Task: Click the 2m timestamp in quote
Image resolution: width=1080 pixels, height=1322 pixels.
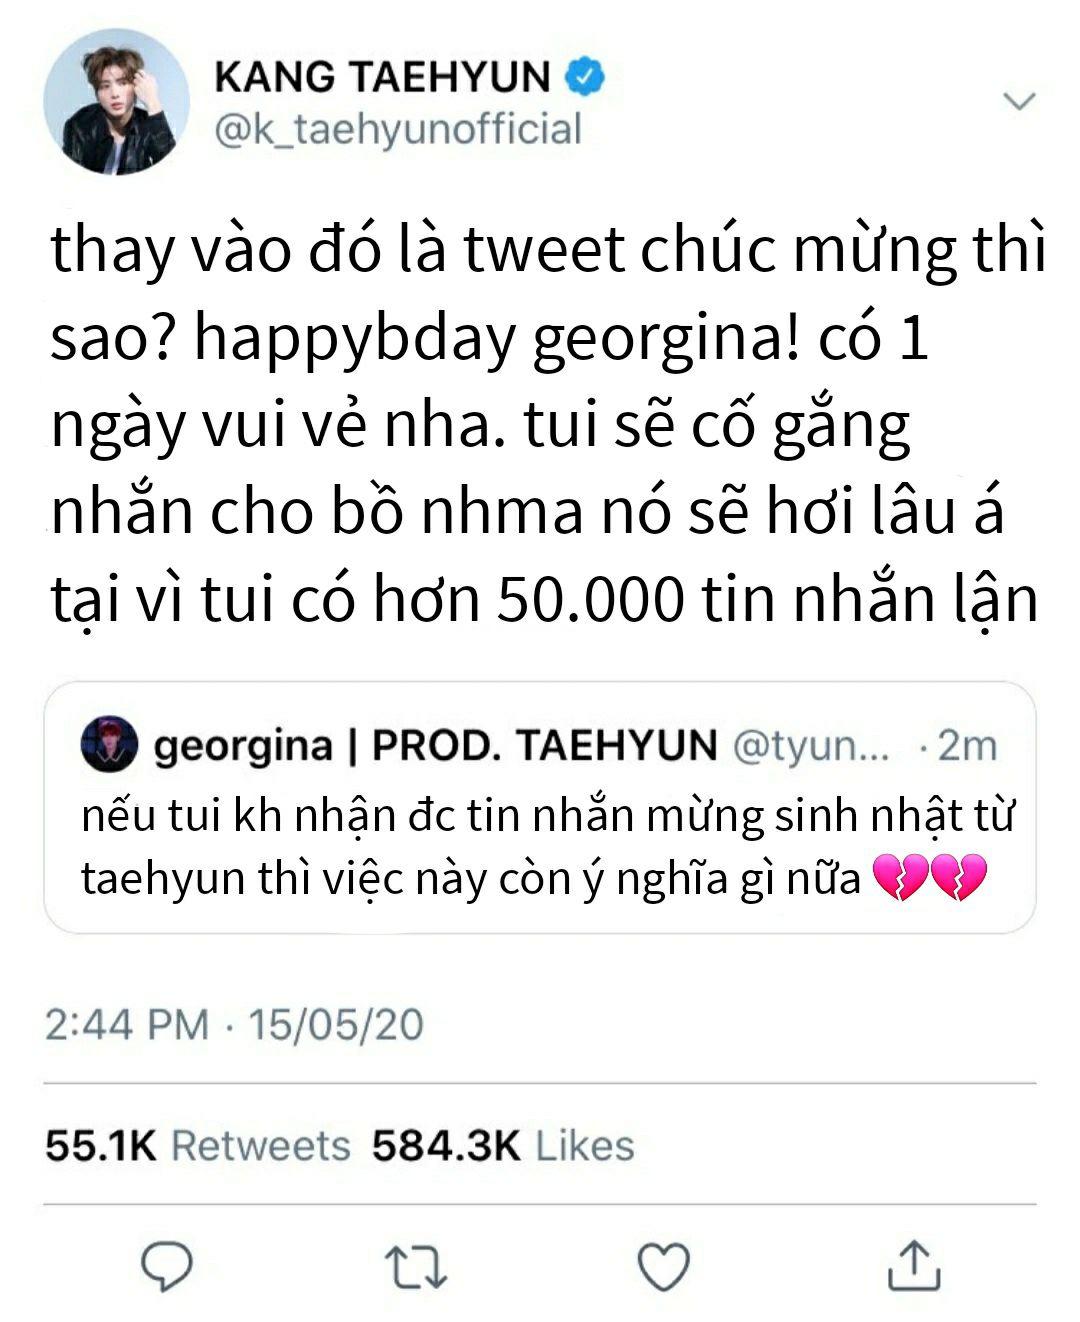Action: click(x=959, y=746)
